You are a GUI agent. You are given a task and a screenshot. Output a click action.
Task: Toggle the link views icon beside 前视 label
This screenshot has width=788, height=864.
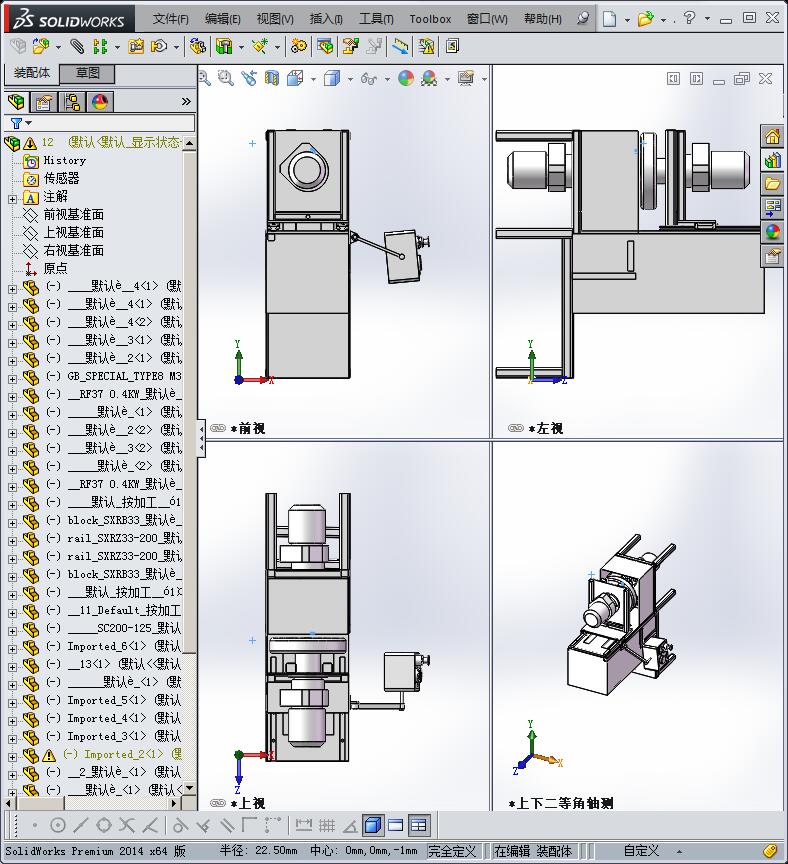pyautogui.click(x=218, y=428)
